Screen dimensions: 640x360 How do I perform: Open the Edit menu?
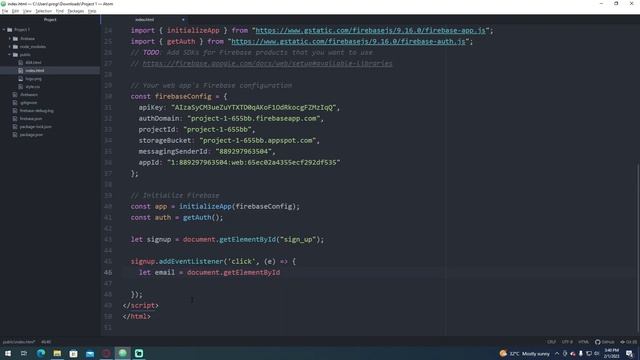pyautogui.click(x=15, y=11)
